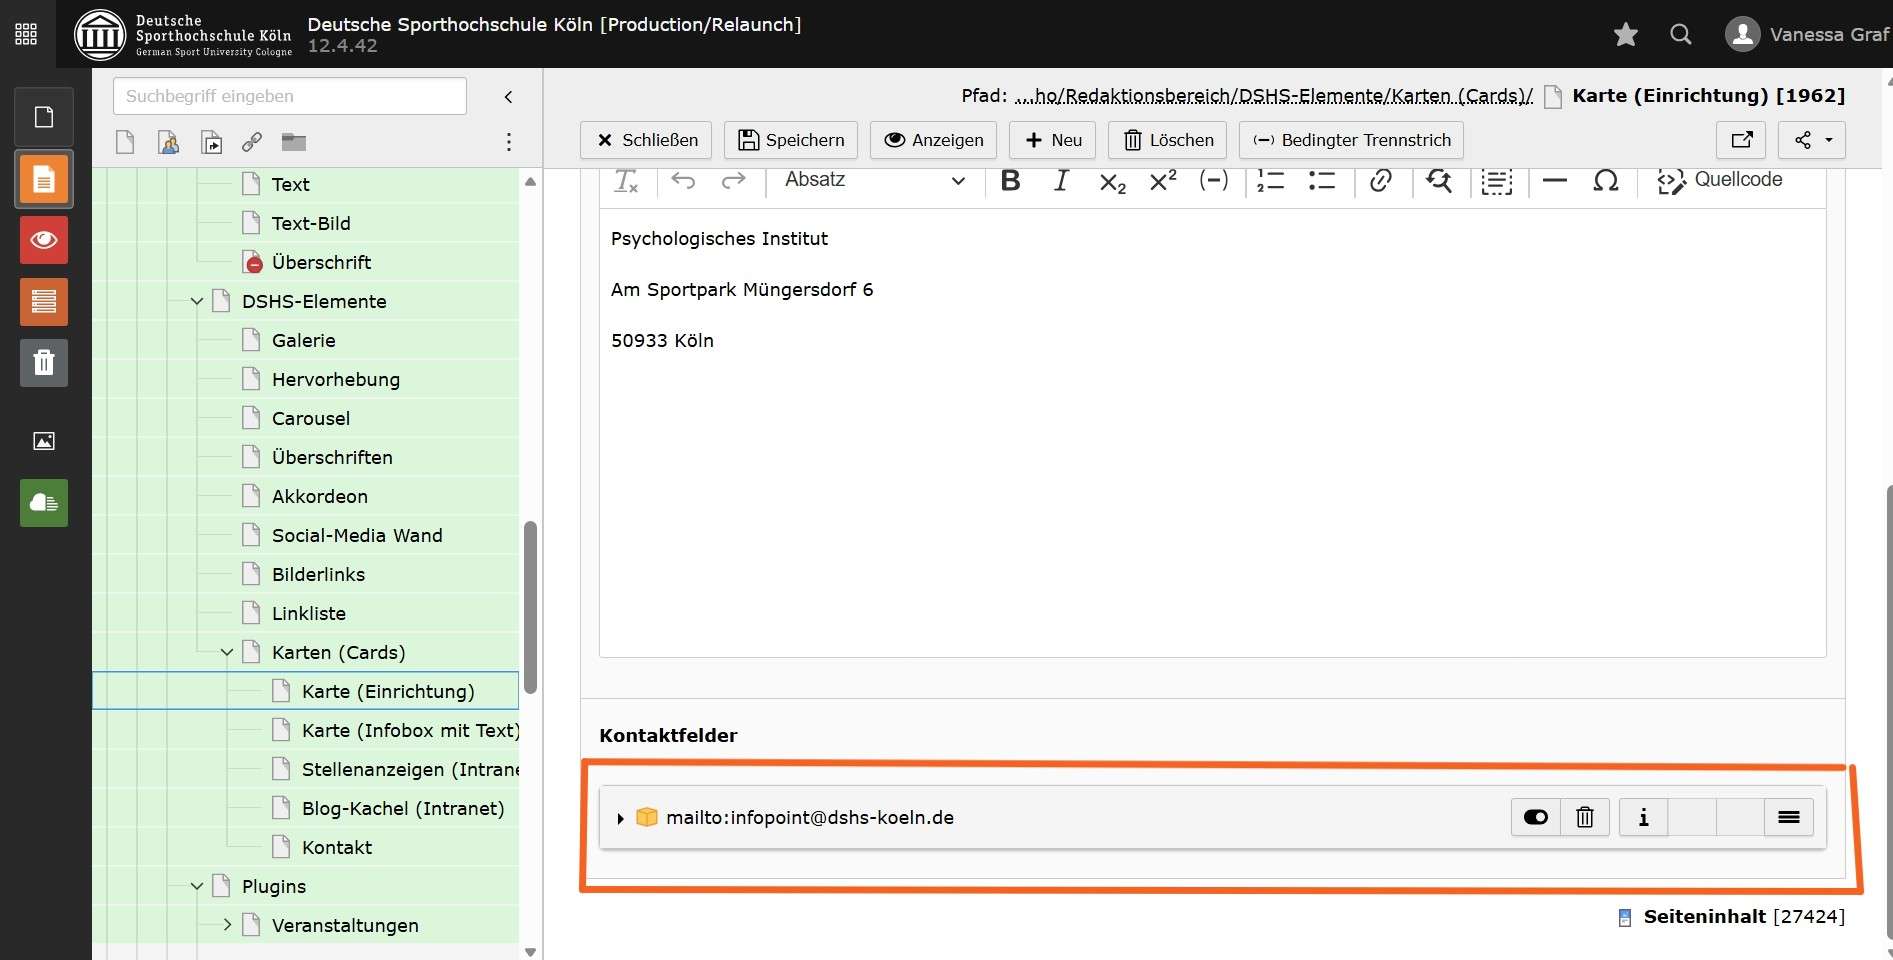Delete the mailto contact field entry

pyautogui.click(x=1585, y=818)
